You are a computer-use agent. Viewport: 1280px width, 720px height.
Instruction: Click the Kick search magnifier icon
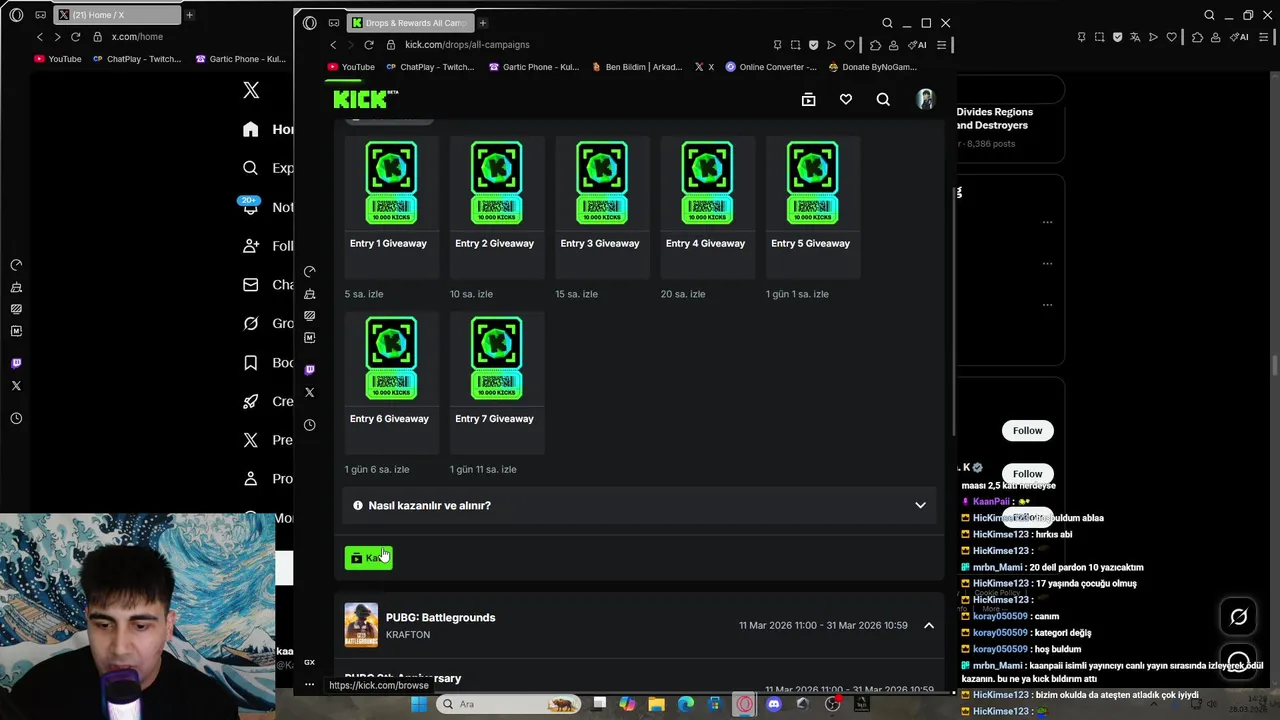coord(883,99)
